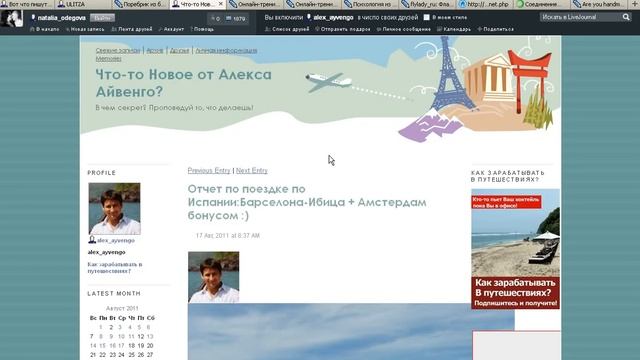The width and height of the screenshot is (640, 360).
Task: Click the user head icon beside natalia_odegova
Action: 33,18
